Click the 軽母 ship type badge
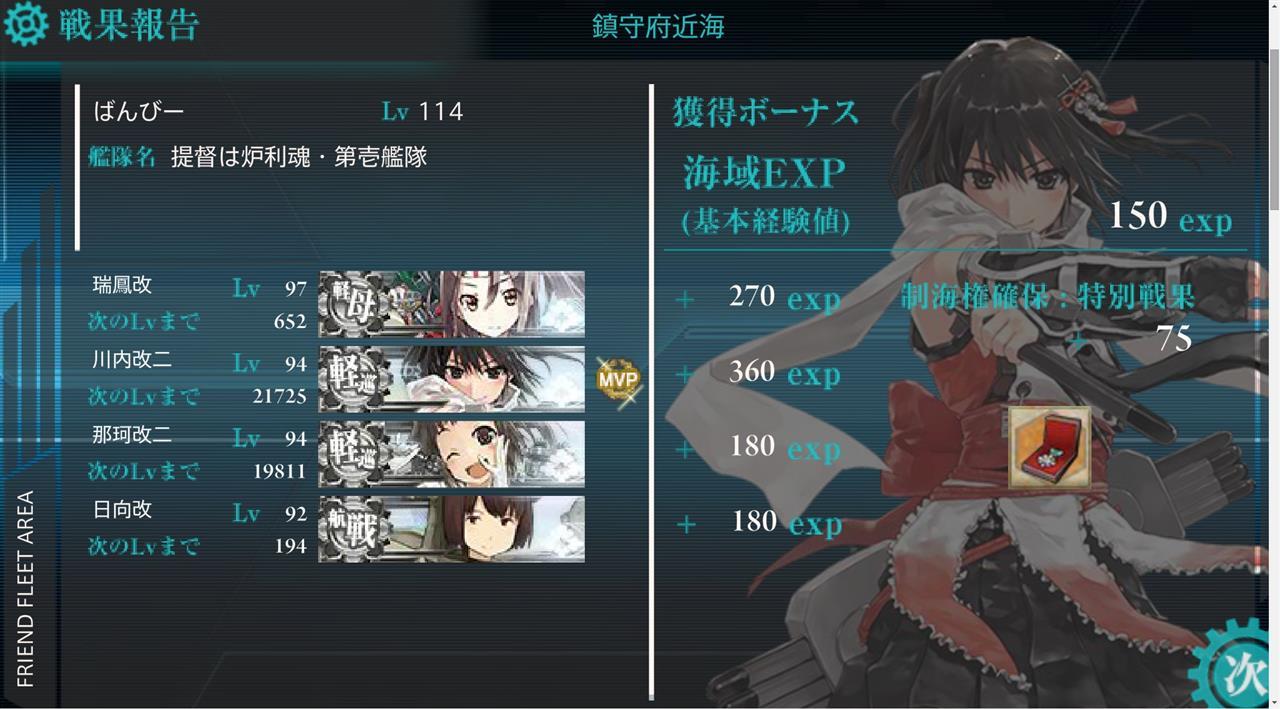The image size is (1280, 709). click(352, 304)
